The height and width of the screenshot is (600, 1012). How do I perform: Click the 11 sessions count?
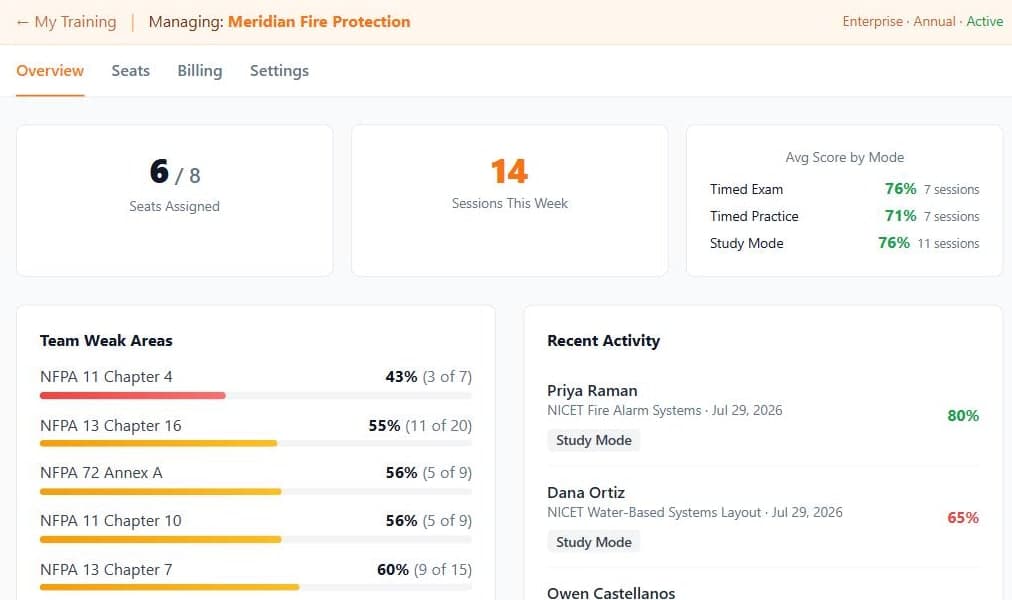(x=948, y=244)
